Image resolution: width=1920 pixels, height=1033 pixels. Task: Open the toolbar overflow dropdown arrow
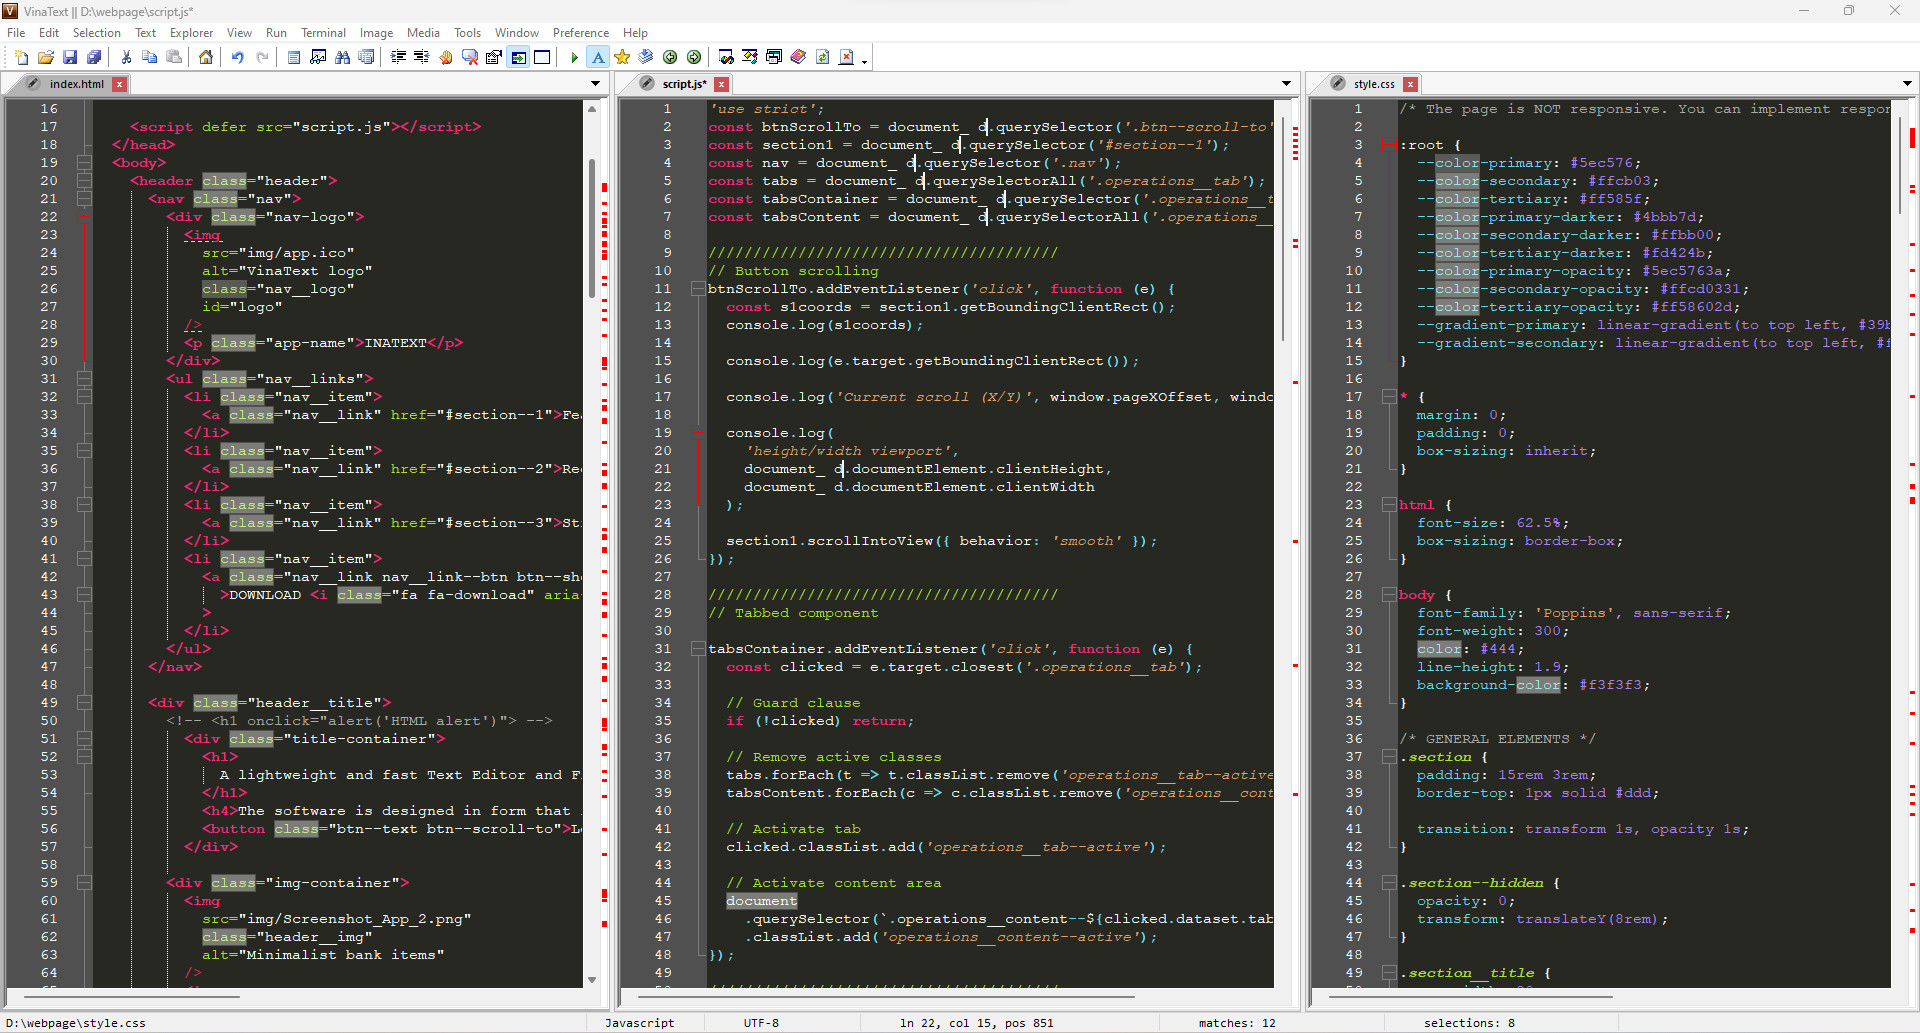click(x=864, y=62)
